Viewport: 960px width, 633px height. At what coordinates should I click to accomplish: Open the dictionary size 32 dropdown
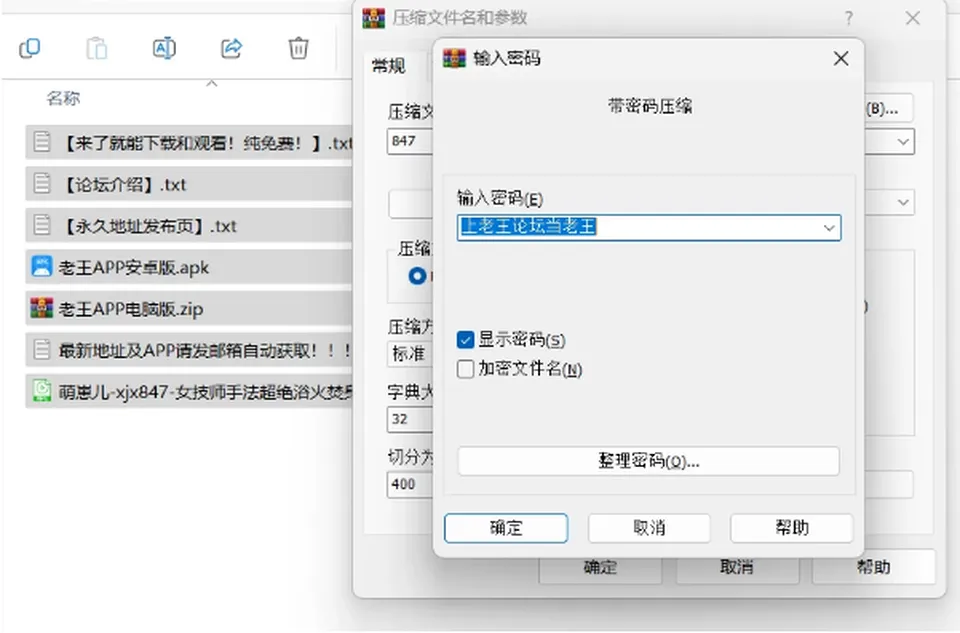[409, 419]
